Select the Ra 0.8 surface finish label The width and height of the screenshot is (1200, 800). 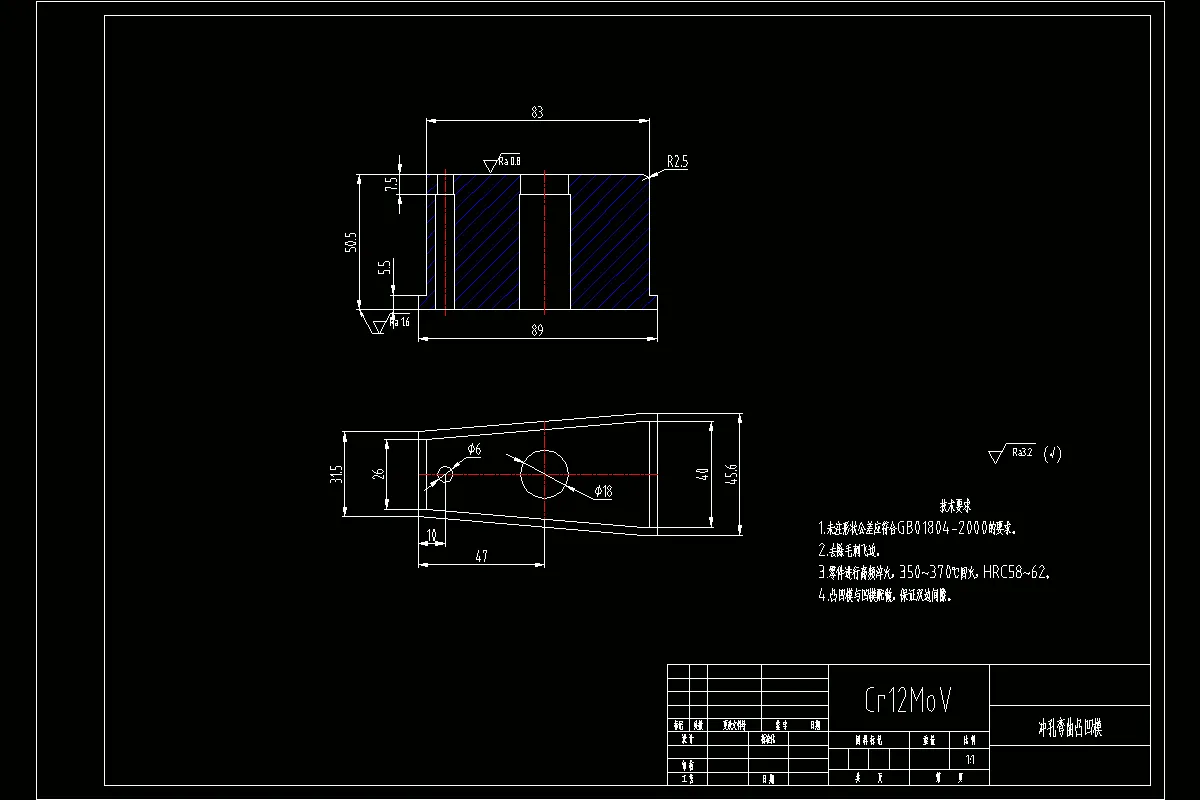(509, 160)
